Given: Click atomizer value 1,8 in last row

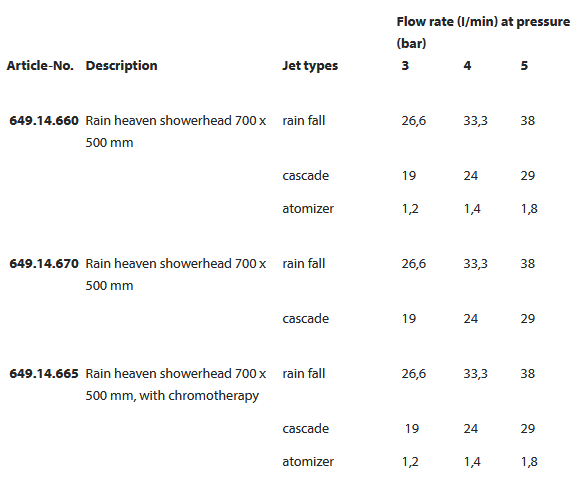Looking at the screenshot, I should click(529, 462).
